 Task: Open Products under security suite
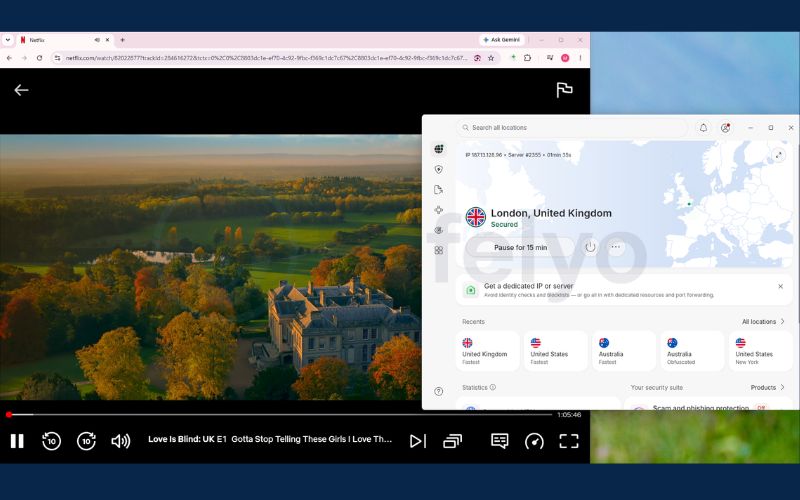tap(767, 388)
